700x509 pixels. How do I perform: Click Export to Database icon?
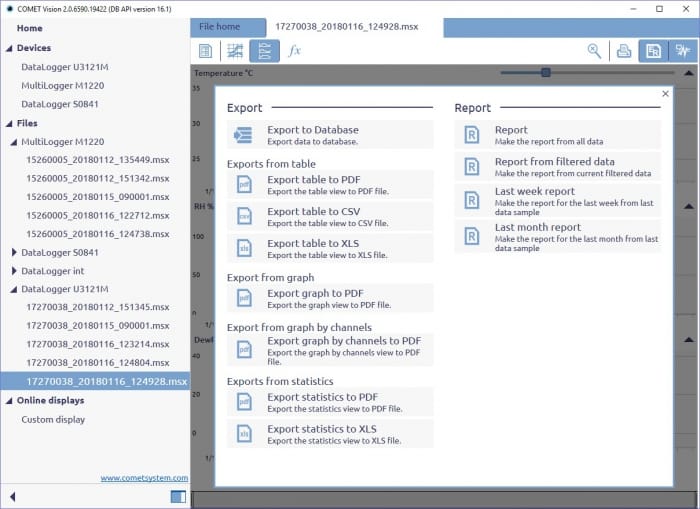coord(244,135)
